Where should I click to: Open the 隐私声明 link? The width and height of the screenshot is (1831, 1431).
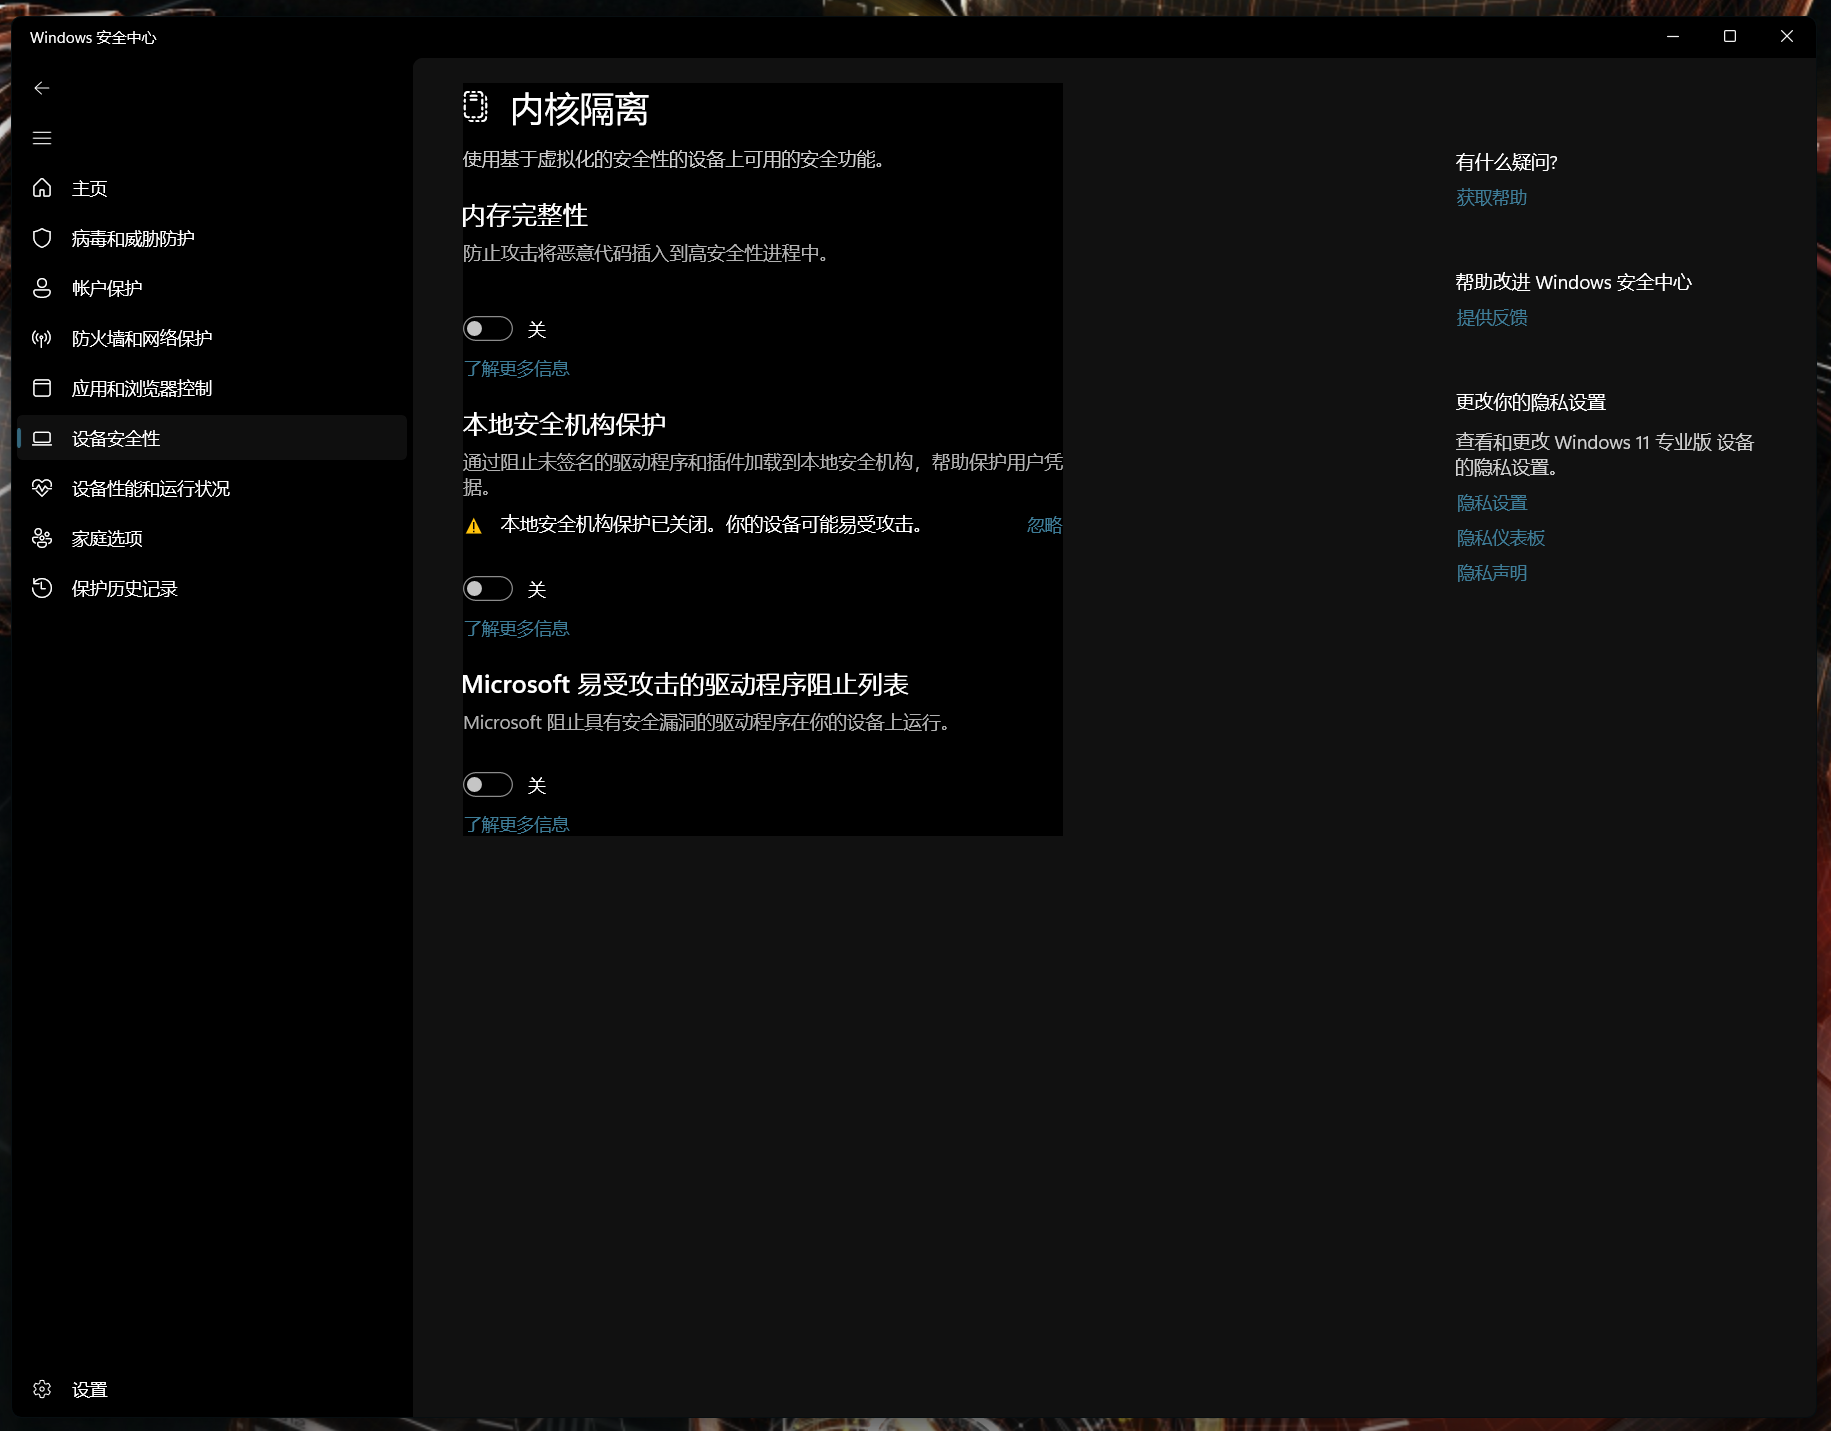click(1491, 573)
